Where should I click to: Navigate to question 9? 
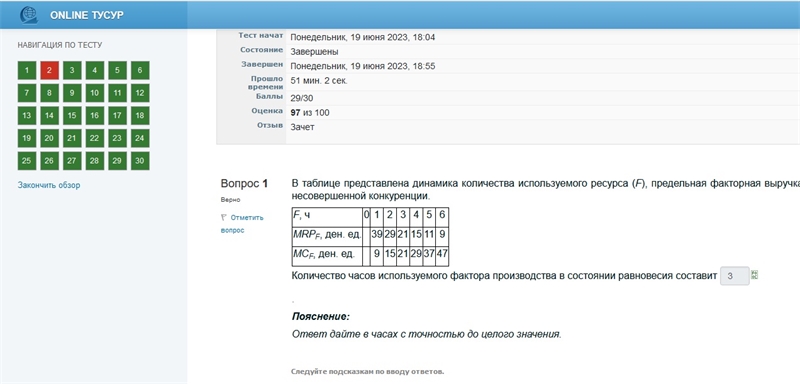tap(72, 93)
